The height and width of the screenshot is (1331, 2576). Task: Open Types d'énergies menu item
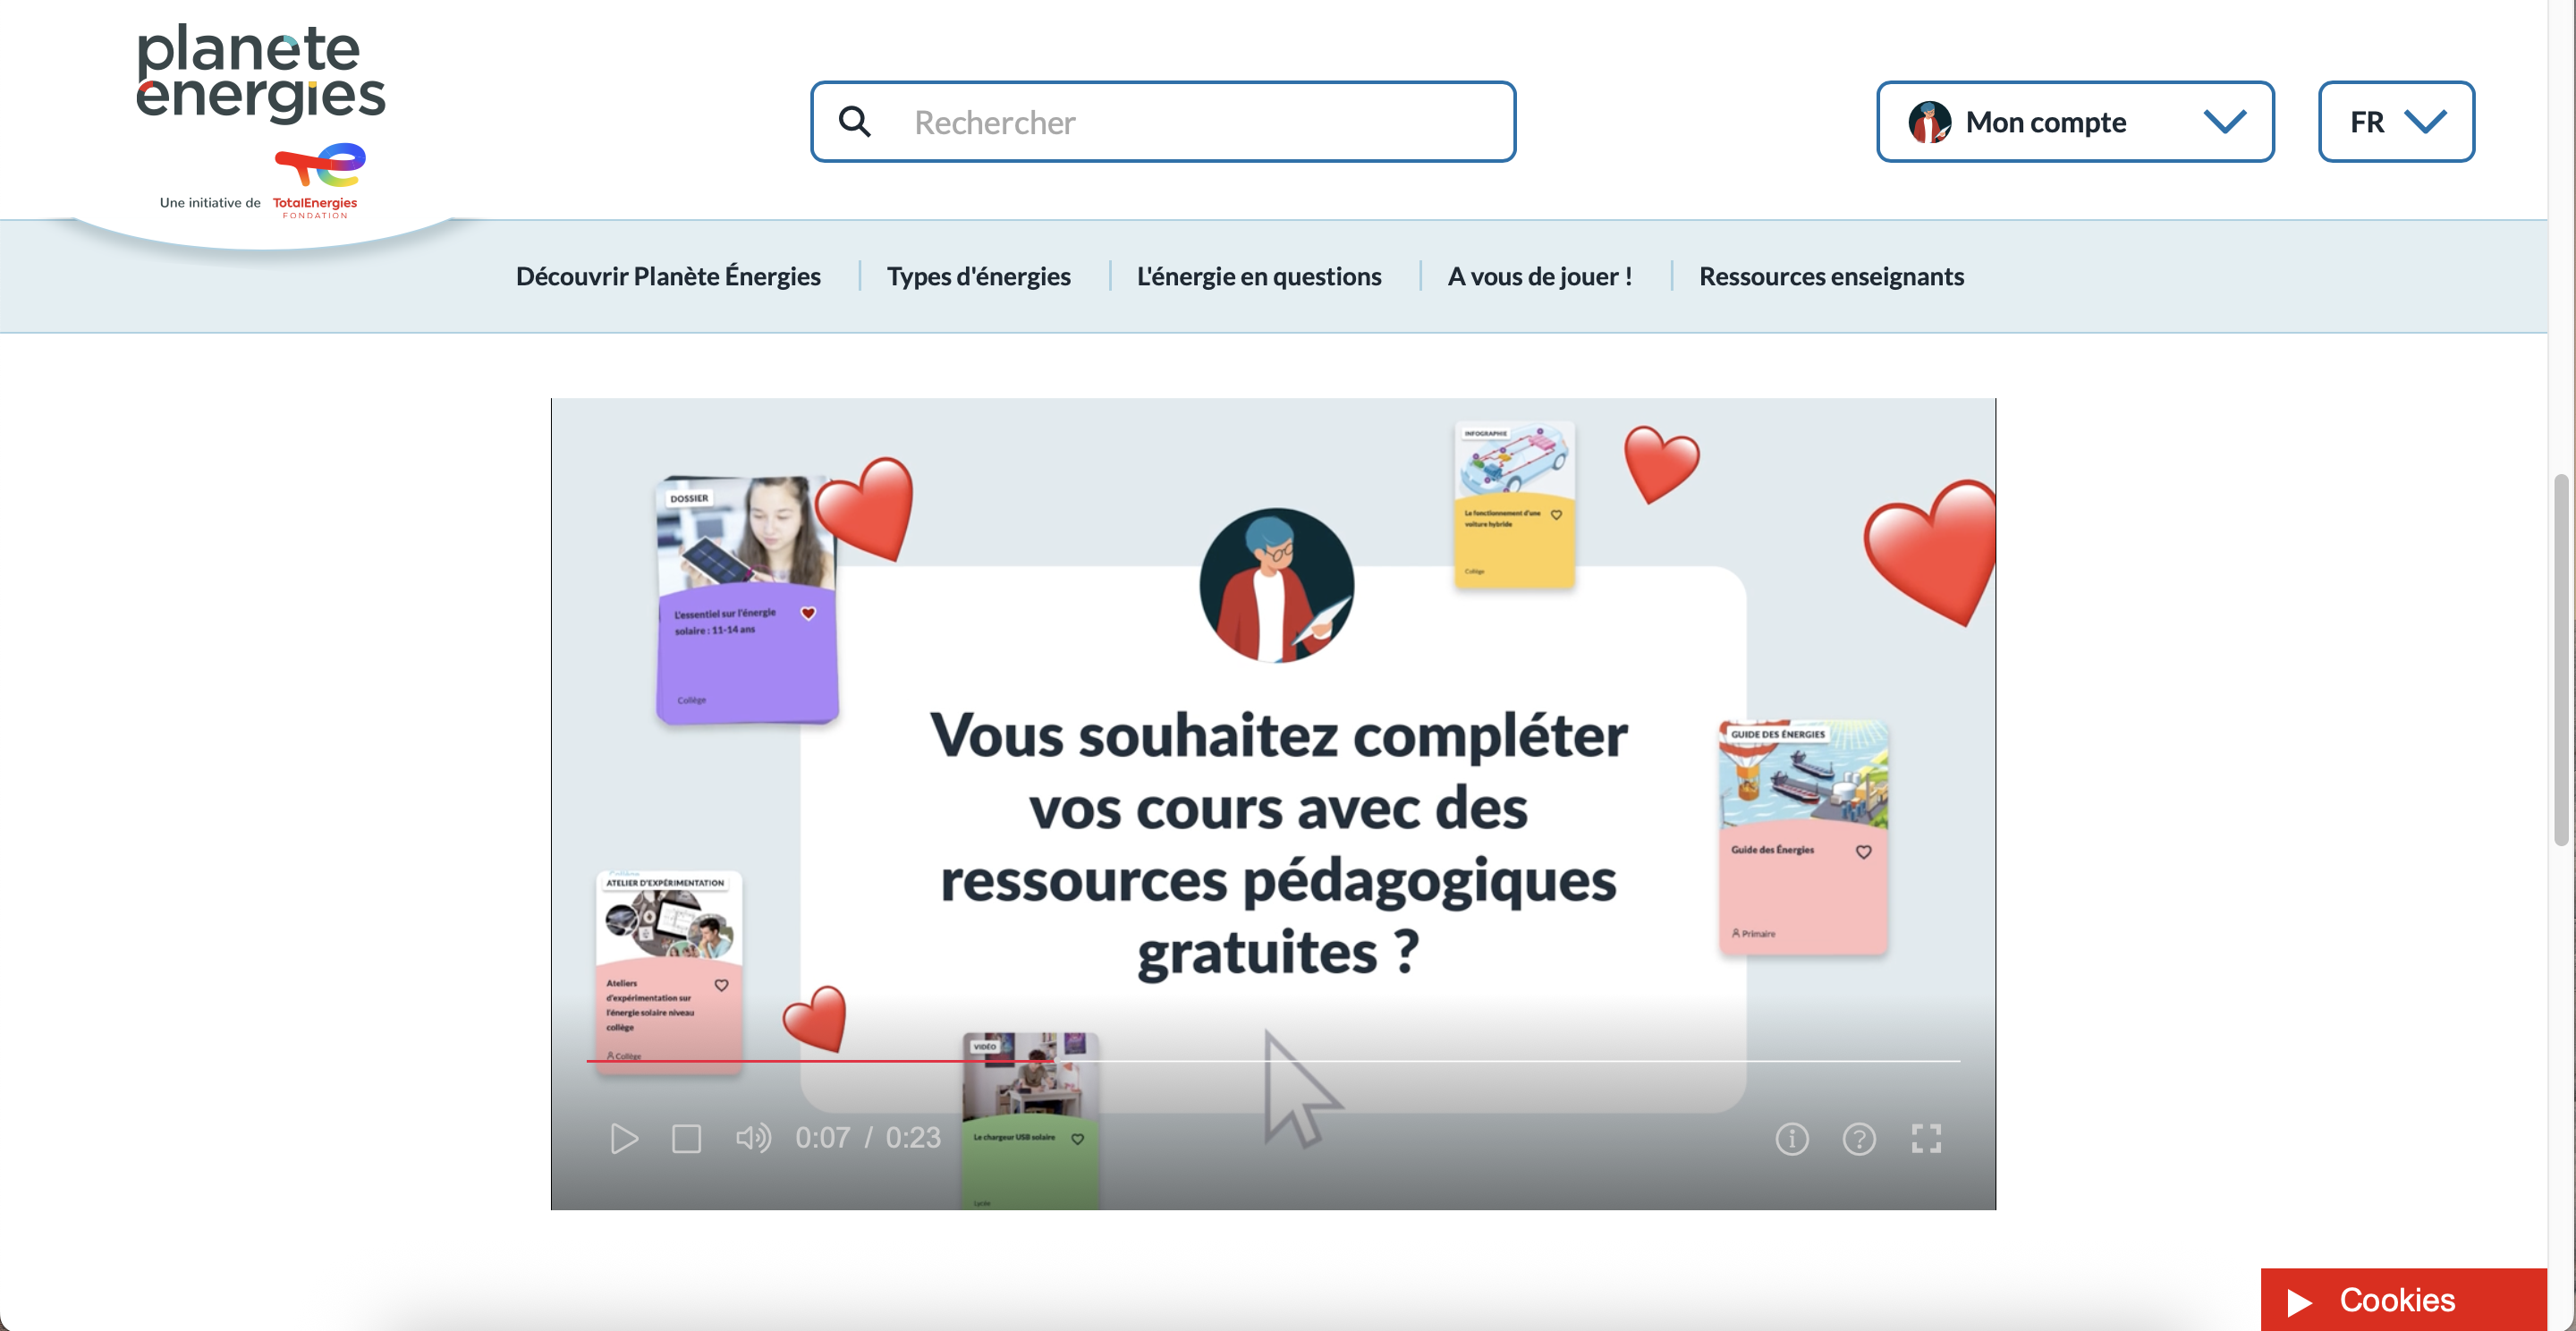[978, 277]
